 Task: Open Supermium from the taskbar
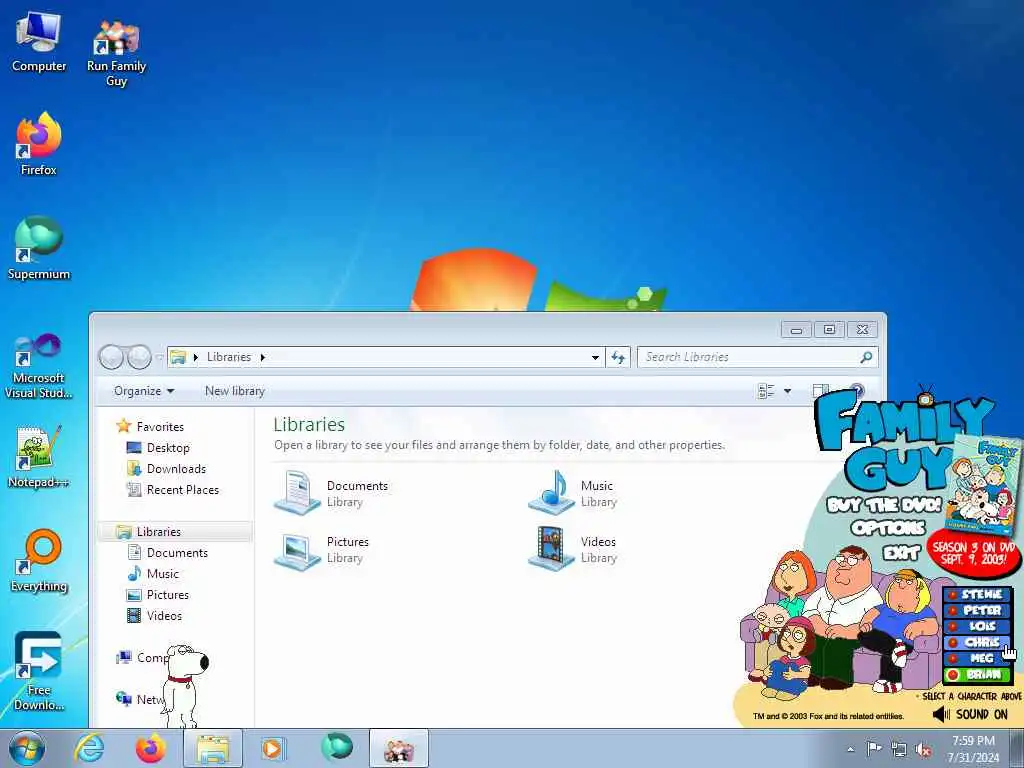(336, 747)
